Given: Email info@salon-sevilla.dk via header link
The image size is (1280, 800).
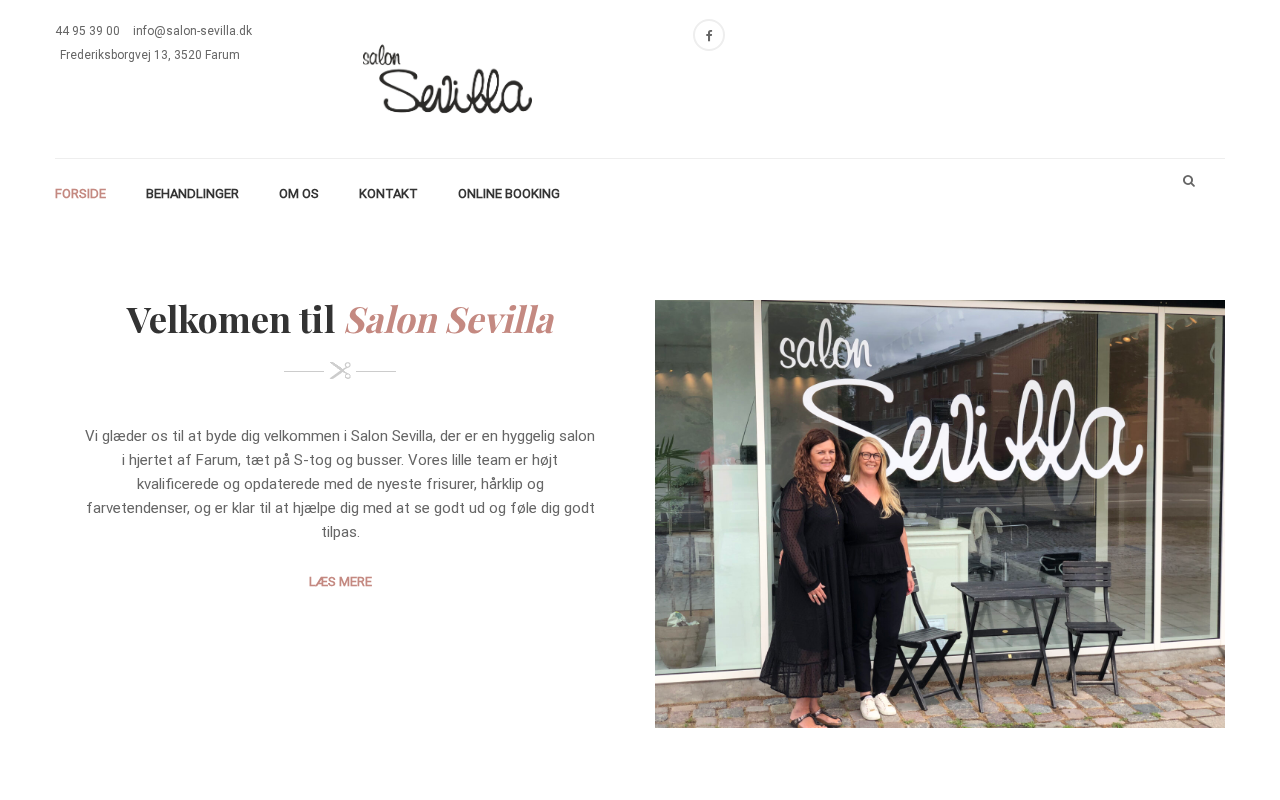Looking at the screenshot, I should point(192,31).
